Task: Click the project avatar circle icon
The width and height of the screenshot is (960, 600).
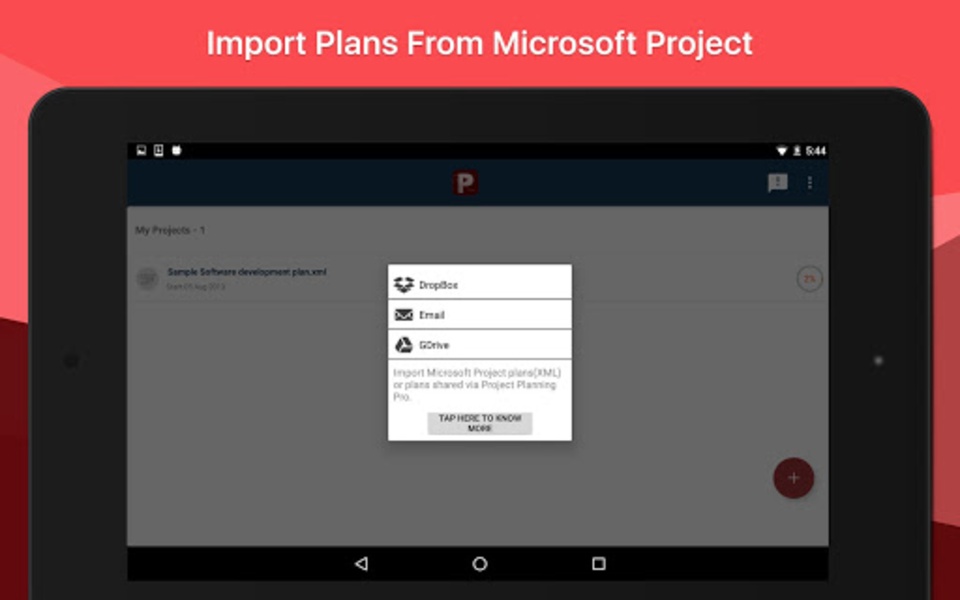Action: [148, 279]
